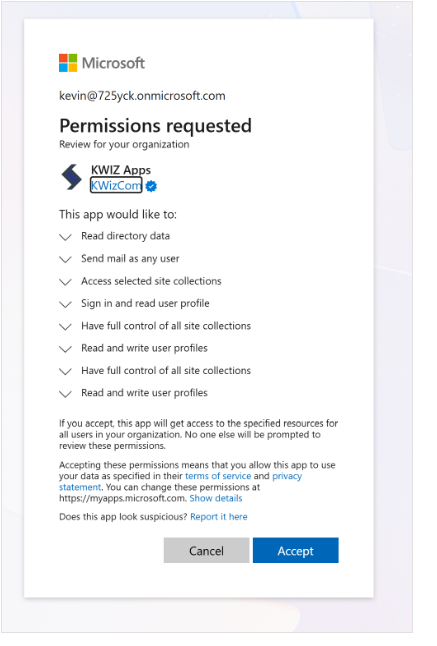Click the Microsoft wordmark text
The height and width of the screenshot is (646, 437).
[113, 63]
